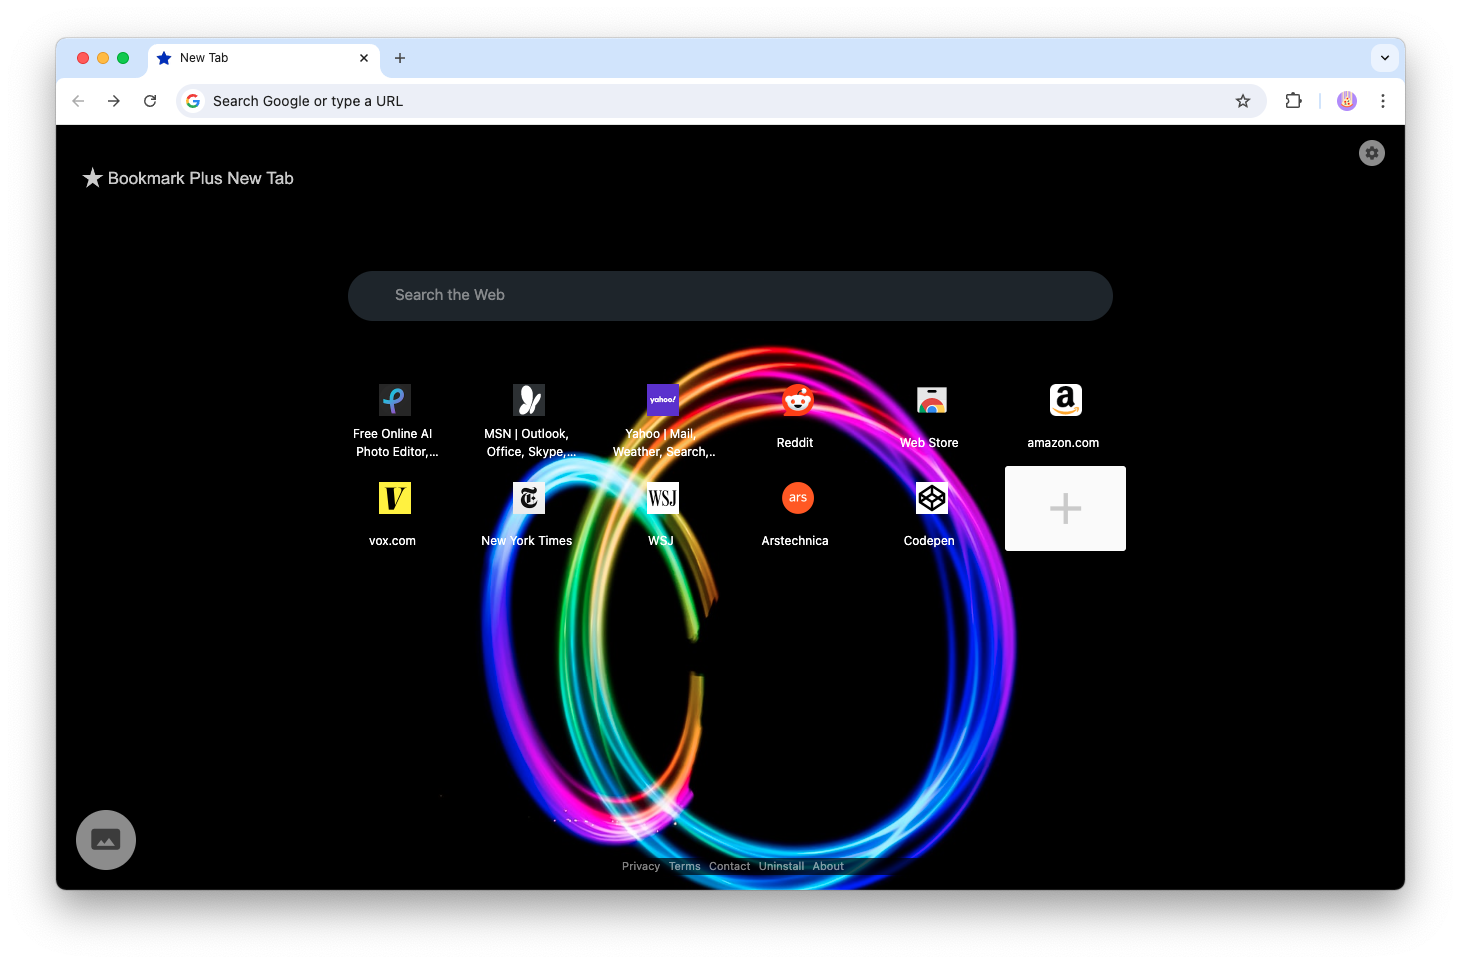The height and width of the screenshot is (964, 1461).
Task: Open the WSJ shortcut icon
Action: 663,498
